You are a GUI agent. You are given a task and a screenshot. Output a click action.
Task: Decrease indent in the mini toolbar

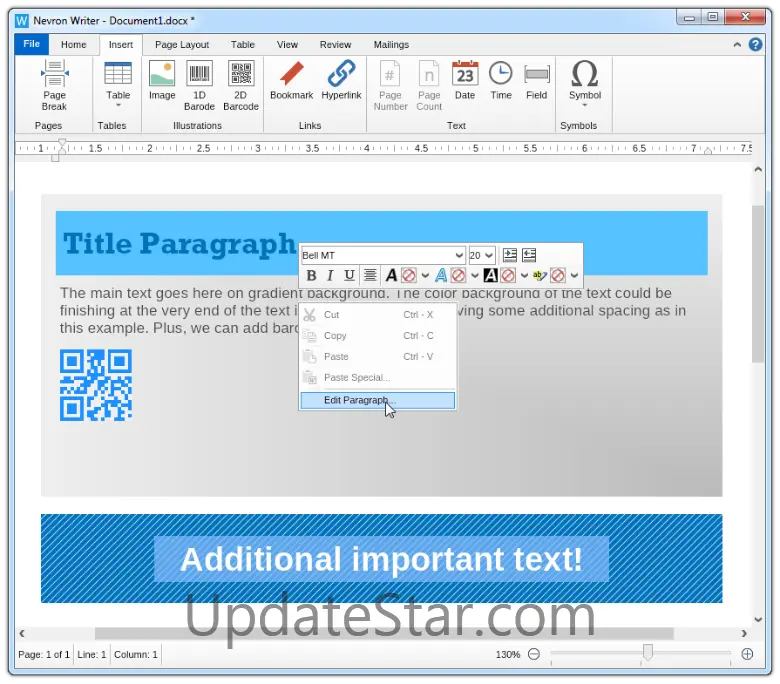pos(529,255)
